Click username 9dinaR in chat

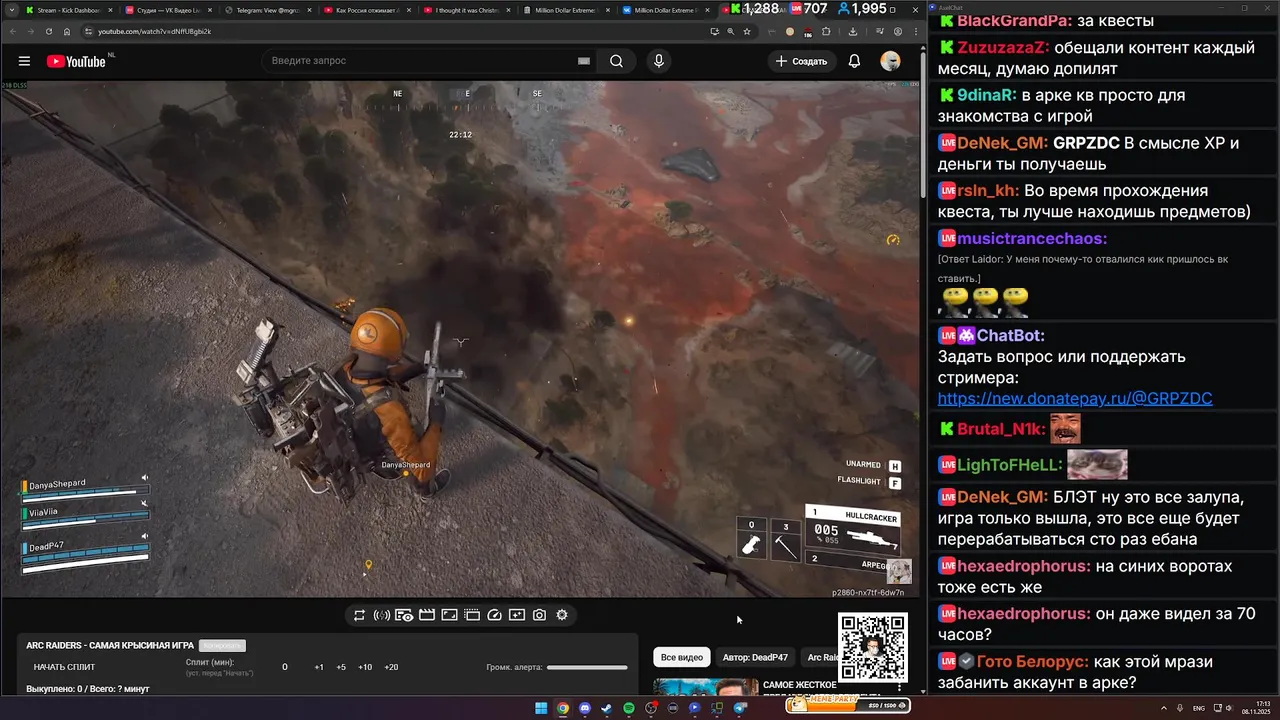pyautogui.click(x=987, y=96)
